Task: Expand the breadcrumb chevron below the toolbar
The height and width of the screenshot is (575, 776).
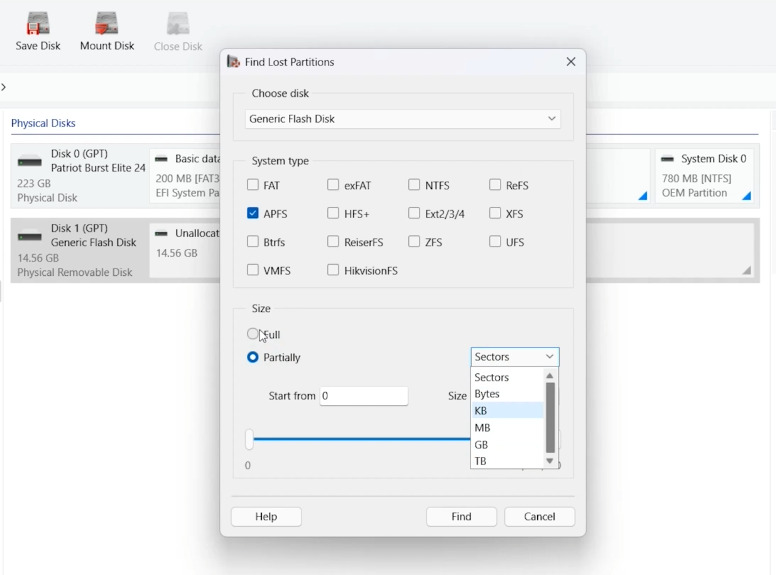Action: (3, 87)
